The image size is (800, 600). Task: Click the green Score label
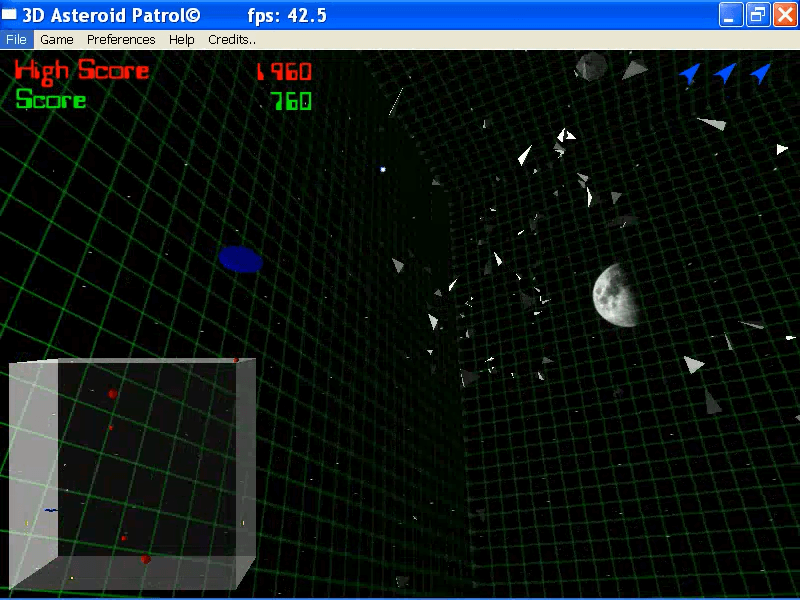51,99
